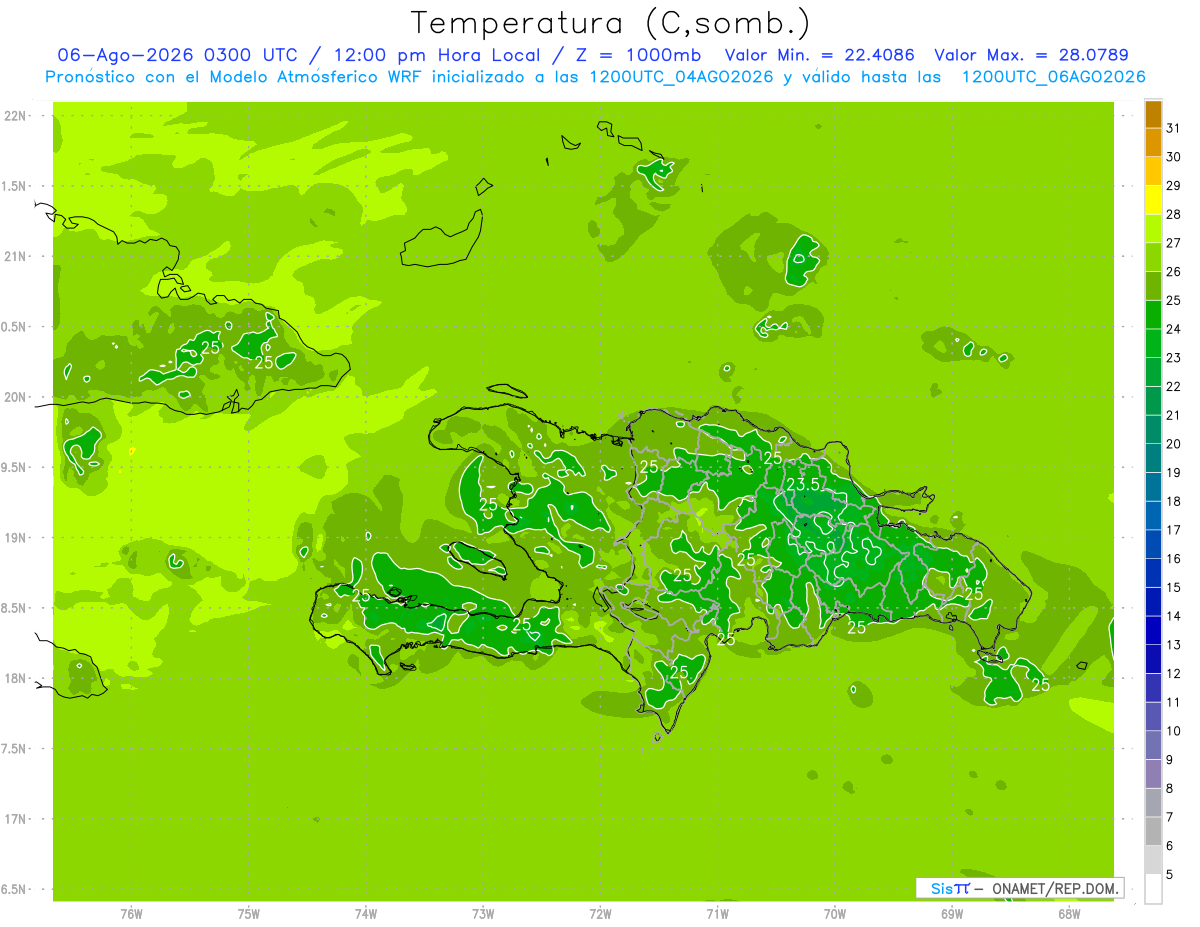The height and width of the screenshot is (927, 1200).
Task: Pick the teal colorbar band between 19 and 20
Action: (1153, 458)
